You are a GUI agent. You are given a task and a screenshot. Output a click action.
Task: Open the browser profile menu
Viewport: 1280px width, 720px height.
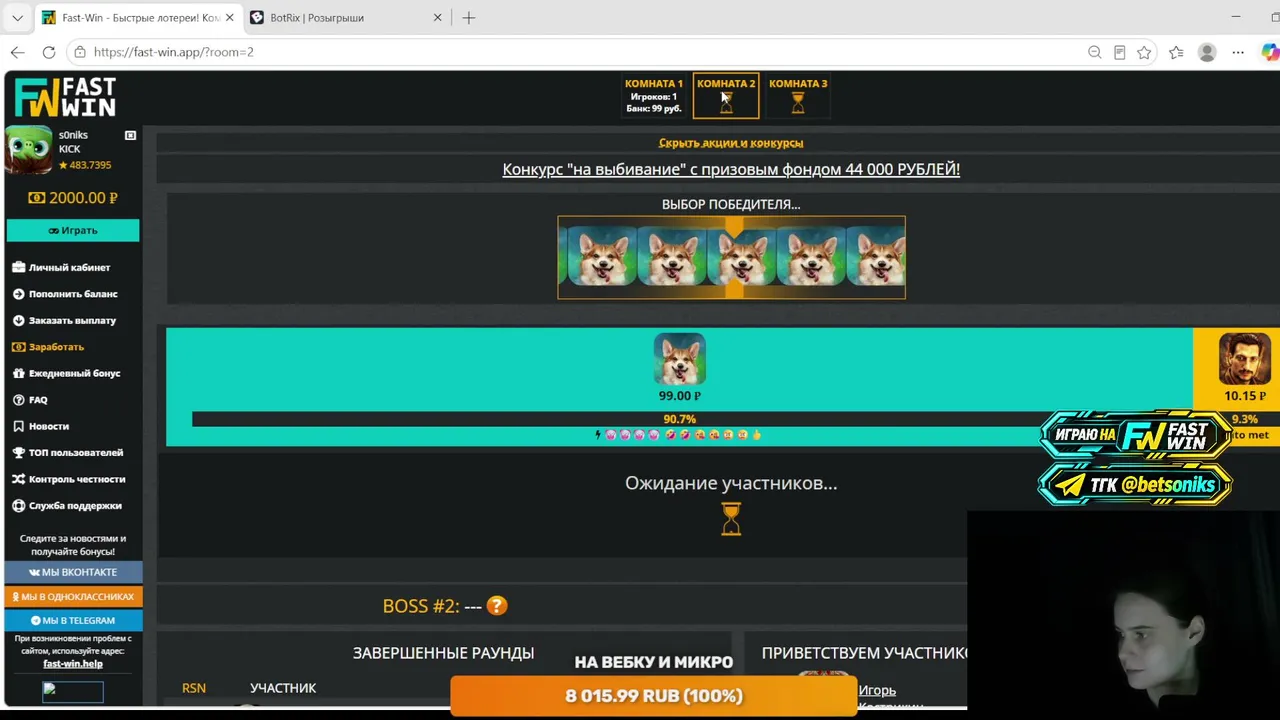tap(1207, 52)
